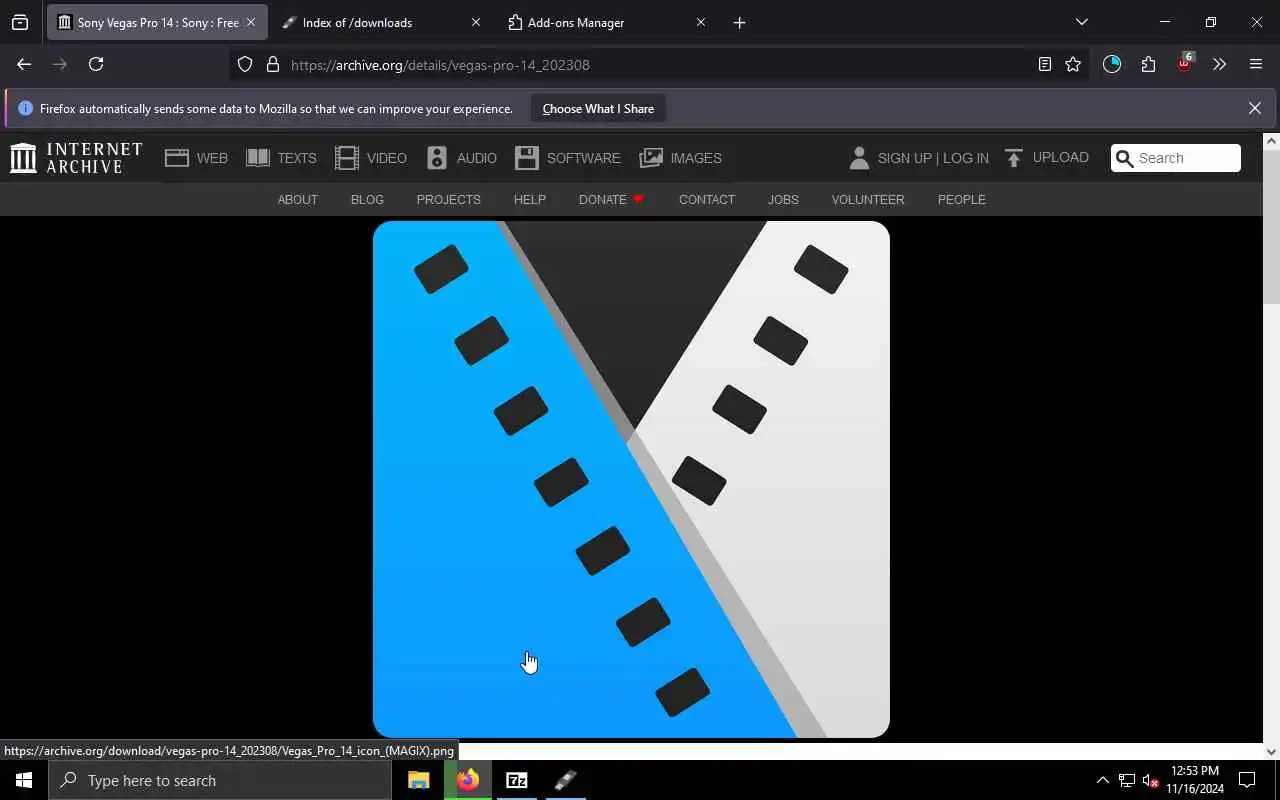Click UPLOAD link

[1046, 158]
